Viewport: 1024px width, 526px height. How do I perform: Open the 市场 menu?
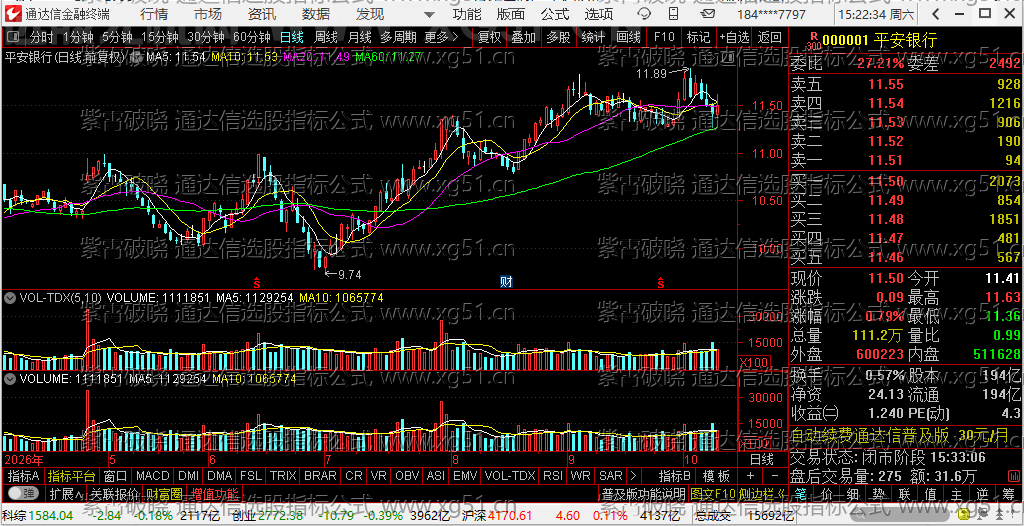click(x=208, y=14)
